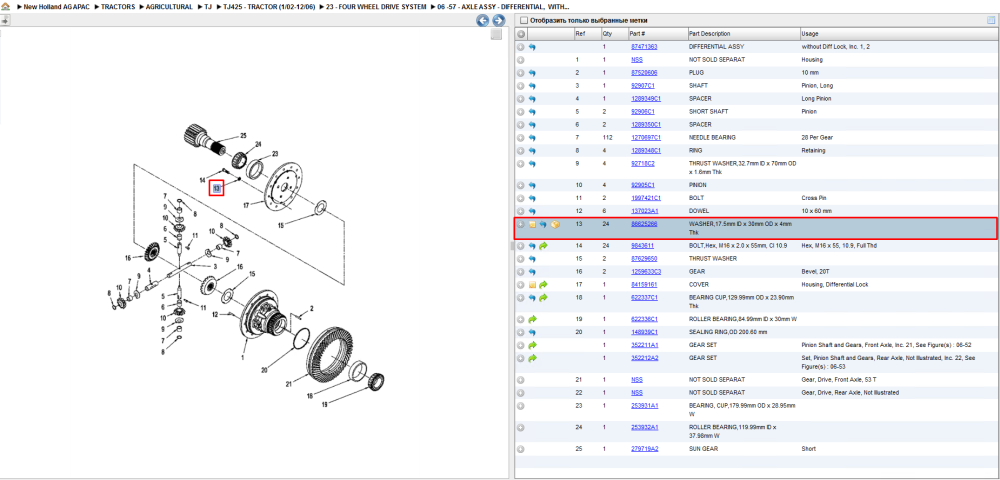Sort by Qty column header
This screenshot has width=1000, height=480.
coord(614,34)
